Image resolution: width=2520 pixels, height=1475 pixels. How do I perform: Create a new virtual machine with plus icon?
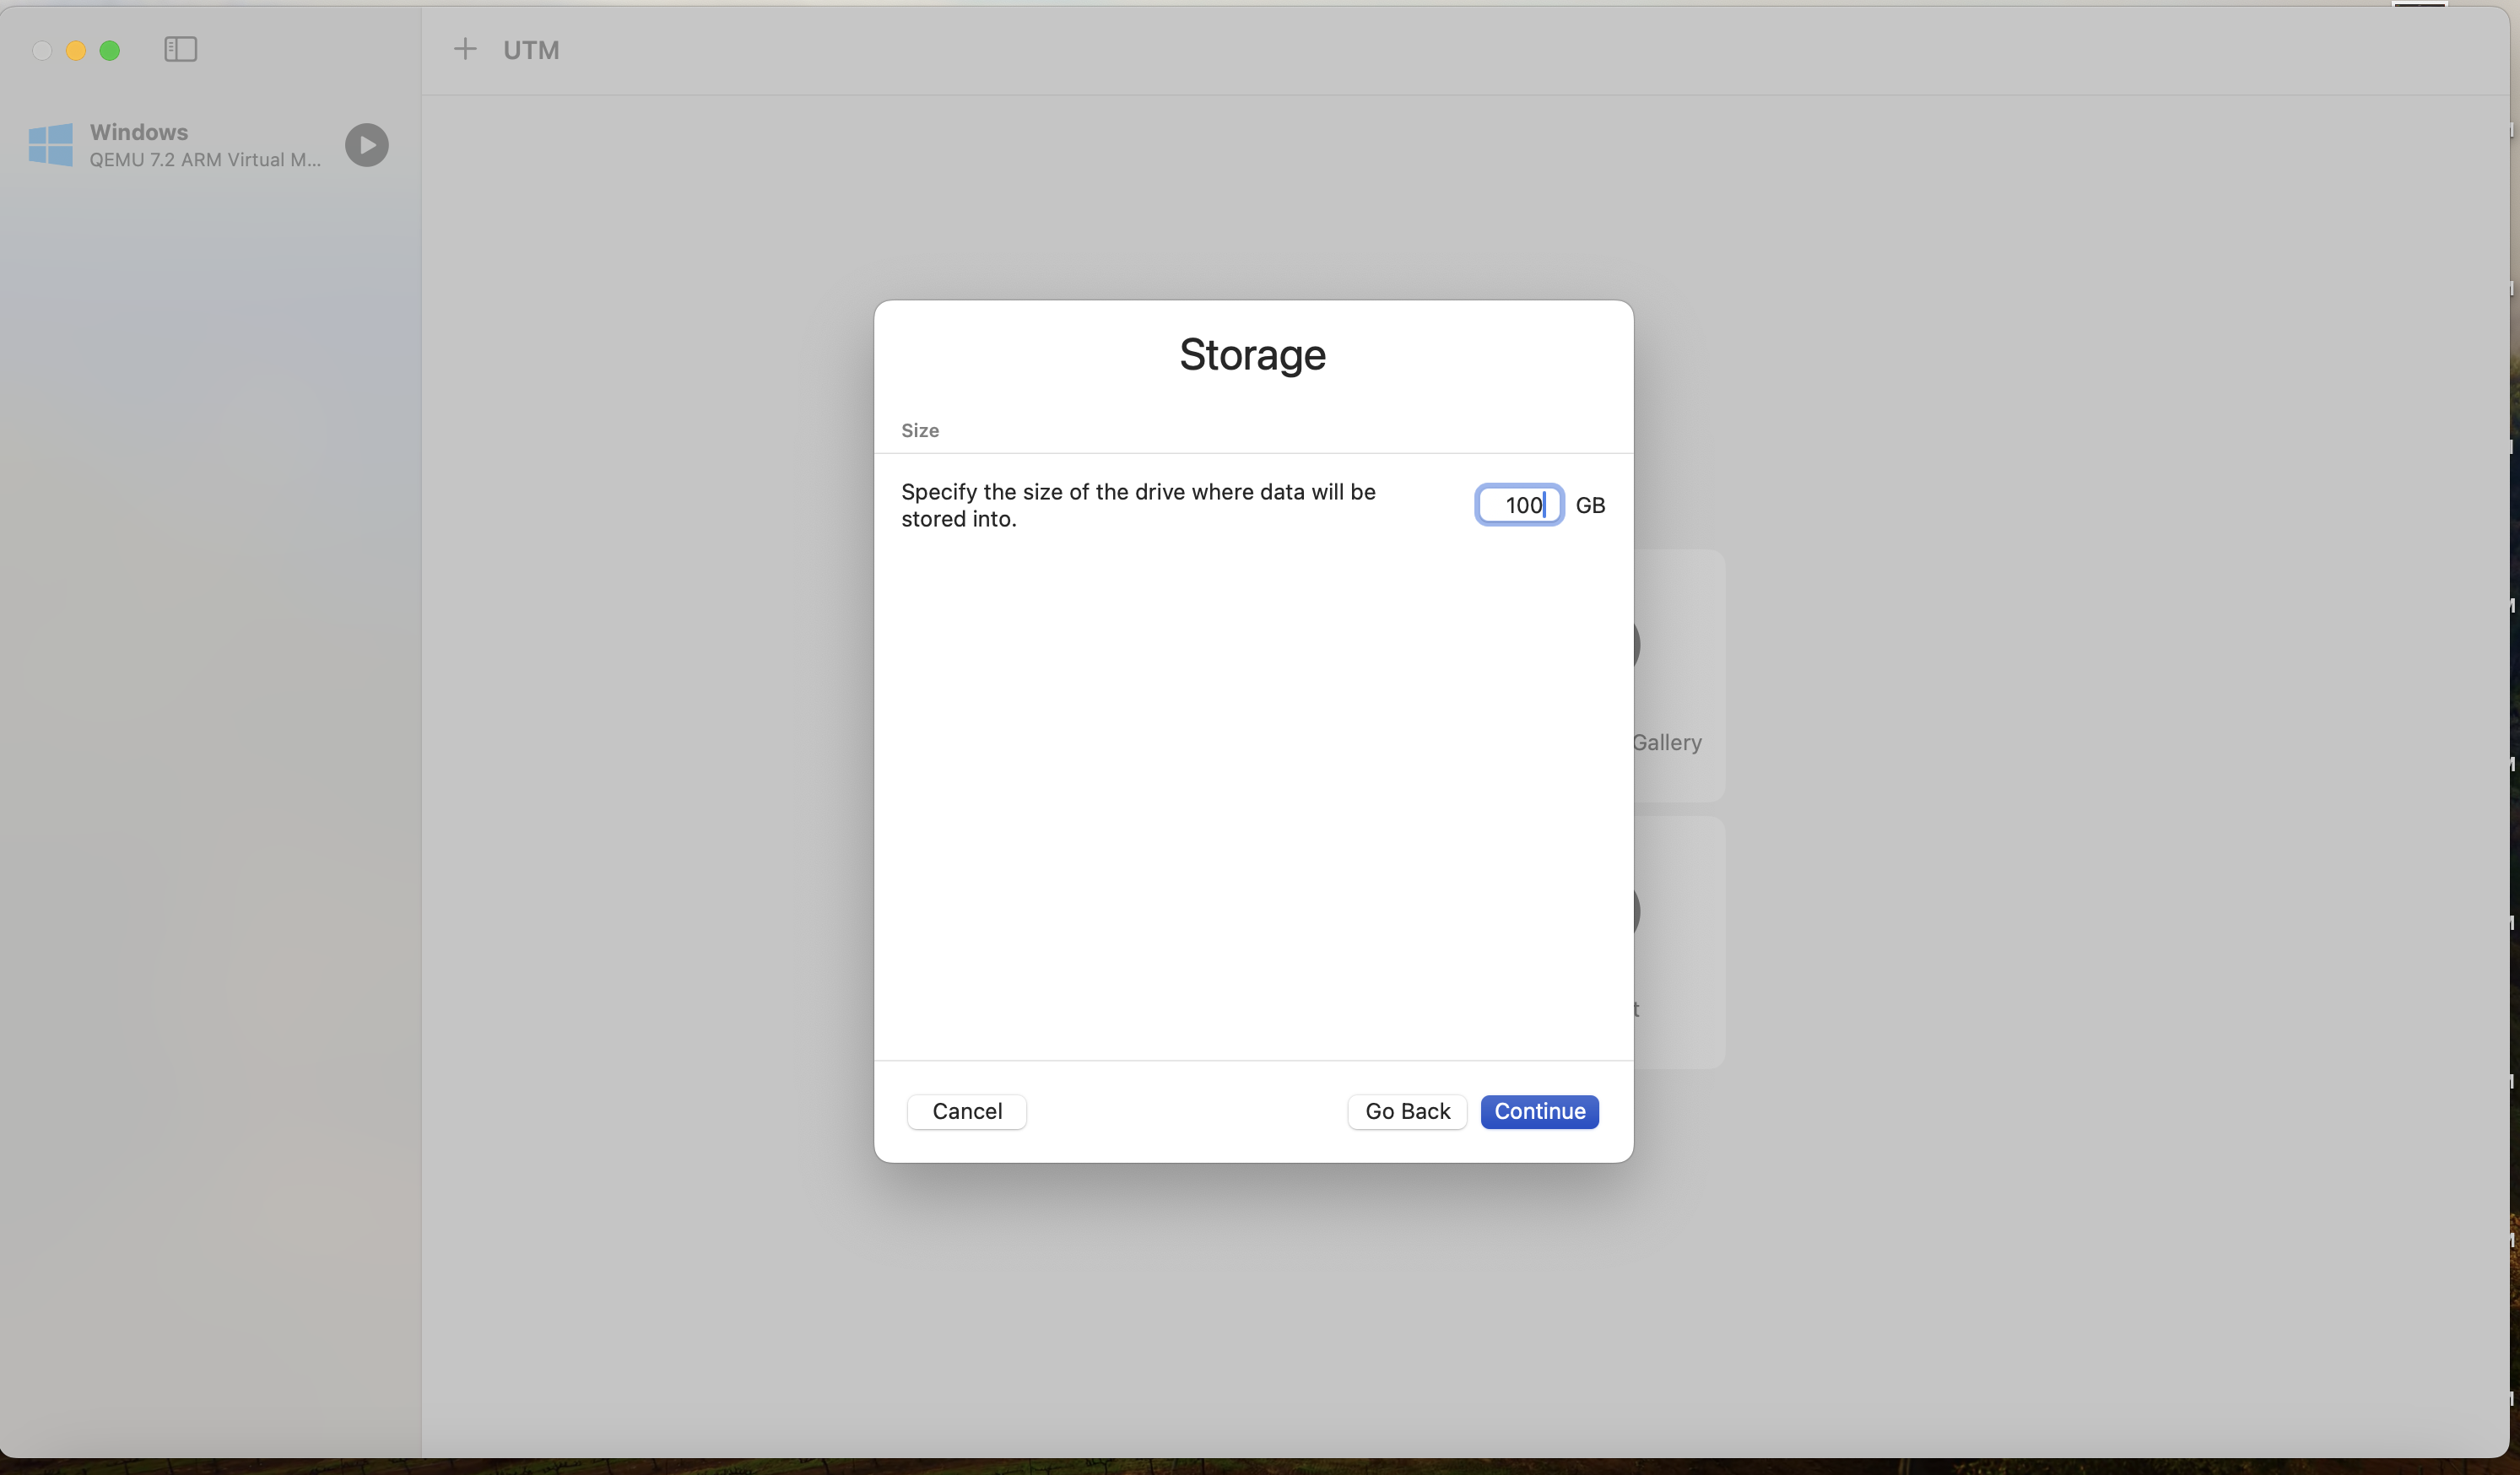tap(466, 48)
